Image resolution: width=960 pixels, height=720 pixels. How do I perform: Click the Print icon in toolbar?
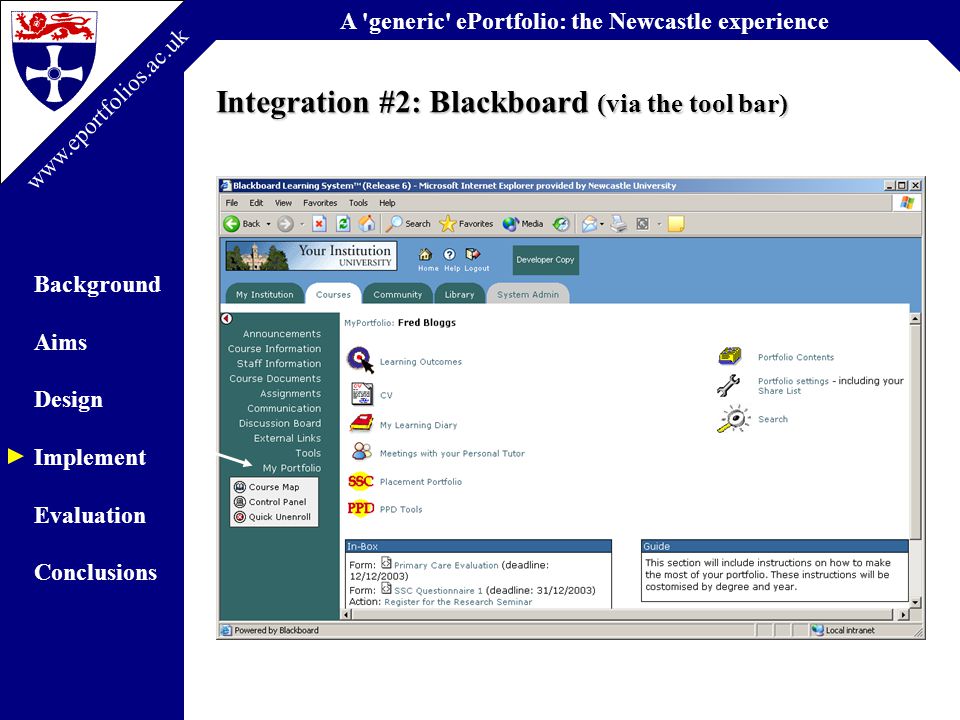click(x=618, y=224)
